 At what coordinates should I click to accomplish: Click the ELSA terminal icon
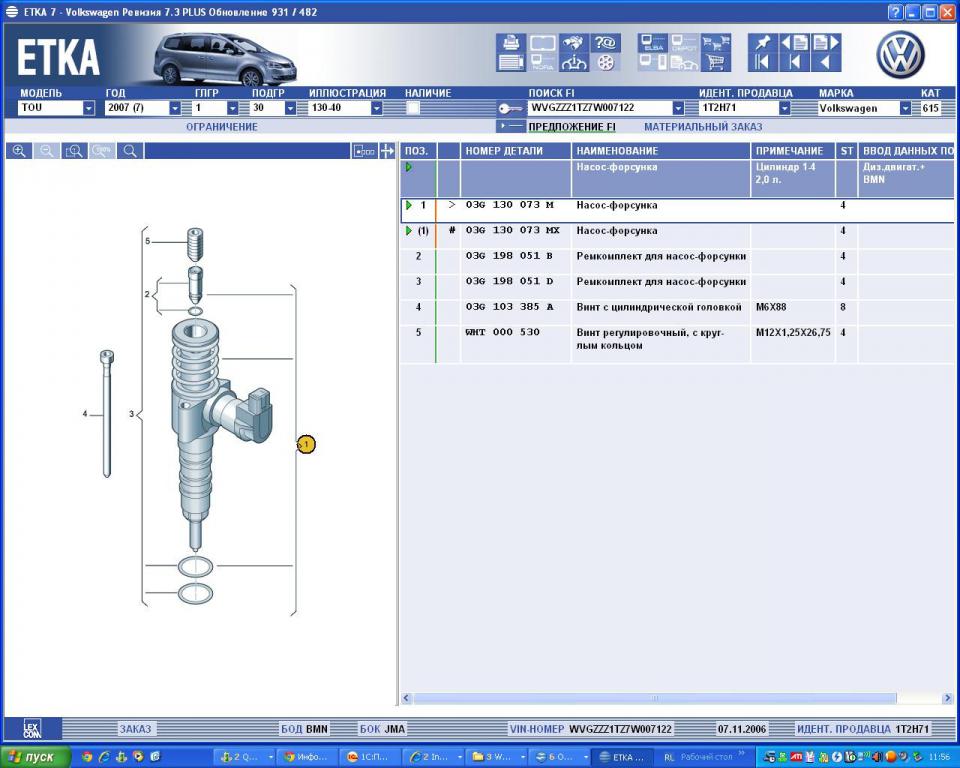653,43
